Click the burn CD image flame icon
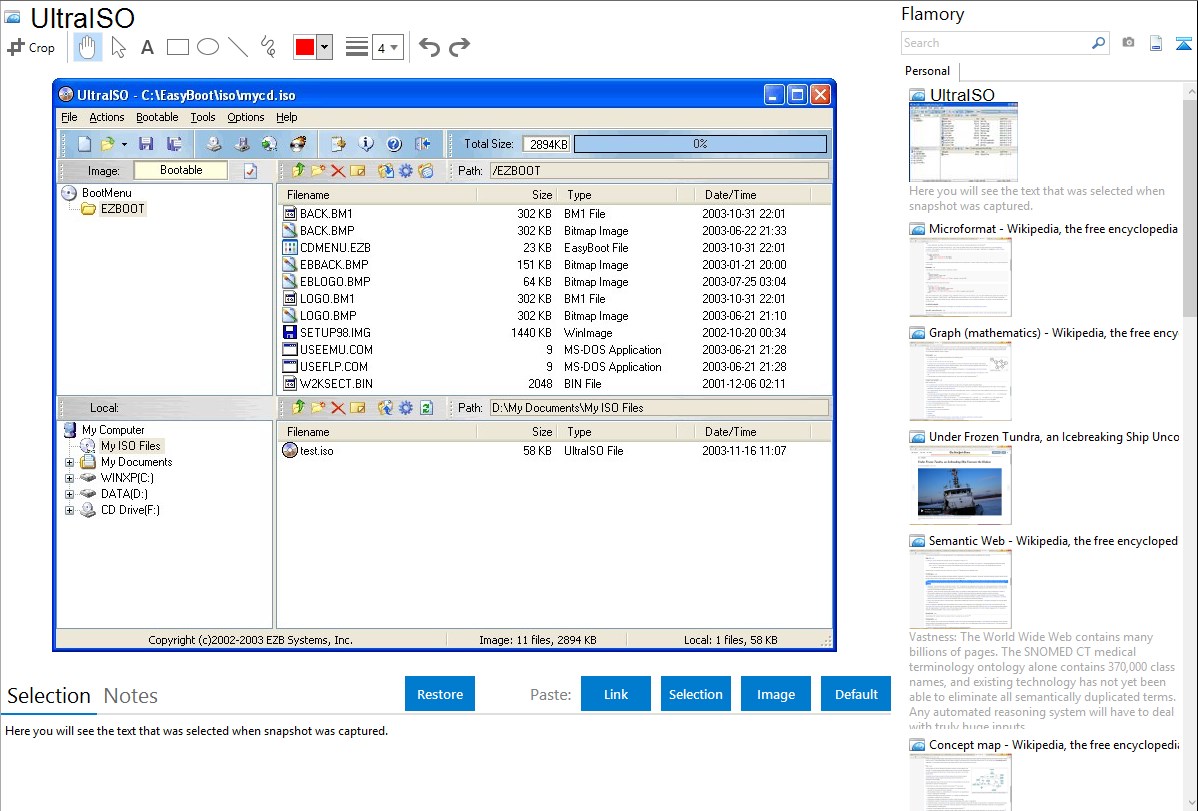1198x811 pixels. point(298,144)
